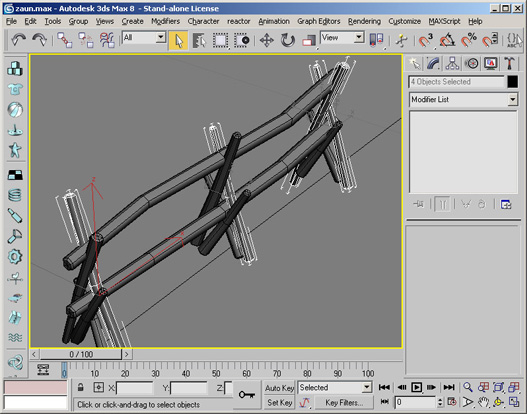Viewport: 527px width, 414px height.
Task: Toggle Percent Snap
Action: (x=469, y=40)
